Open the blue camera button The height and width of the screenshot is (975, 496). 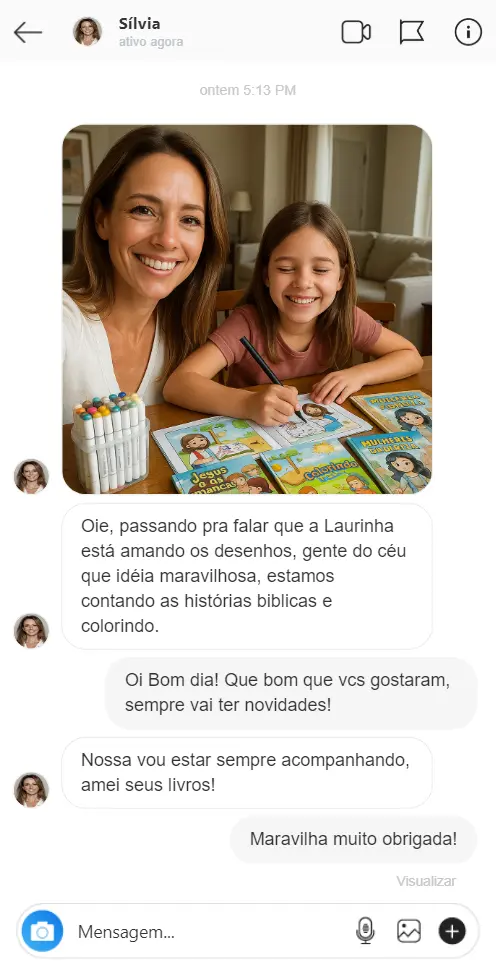coord(42,931)
